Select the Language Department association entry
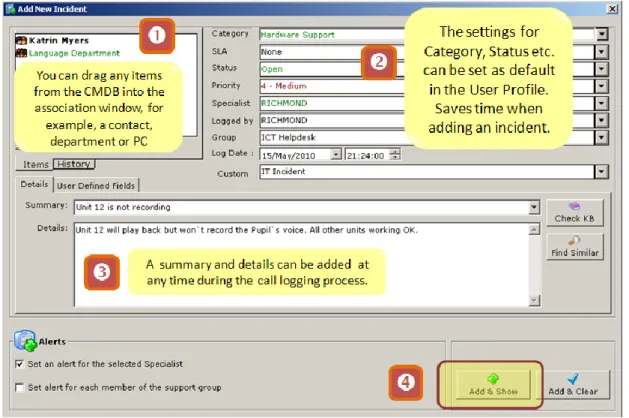629x418 pixels. pos(74,53)
